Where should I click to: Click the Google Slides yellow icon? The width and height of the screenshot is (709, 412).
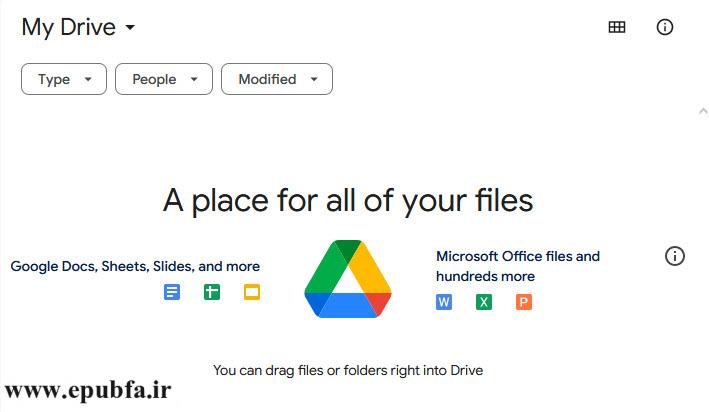pos(252,292)
